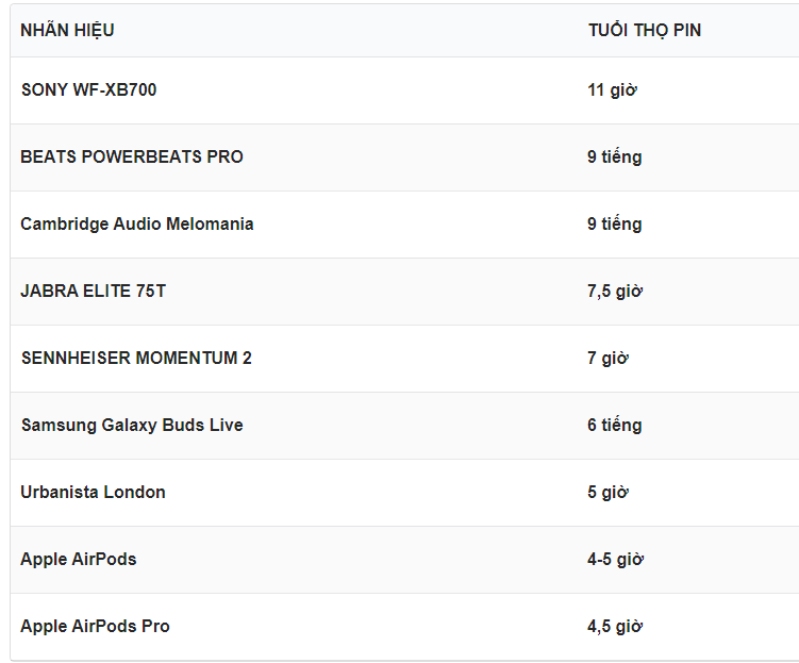Select the SONY WF-XB700 cell
Screen dimensions: 799x663
(x=89, y=90)
